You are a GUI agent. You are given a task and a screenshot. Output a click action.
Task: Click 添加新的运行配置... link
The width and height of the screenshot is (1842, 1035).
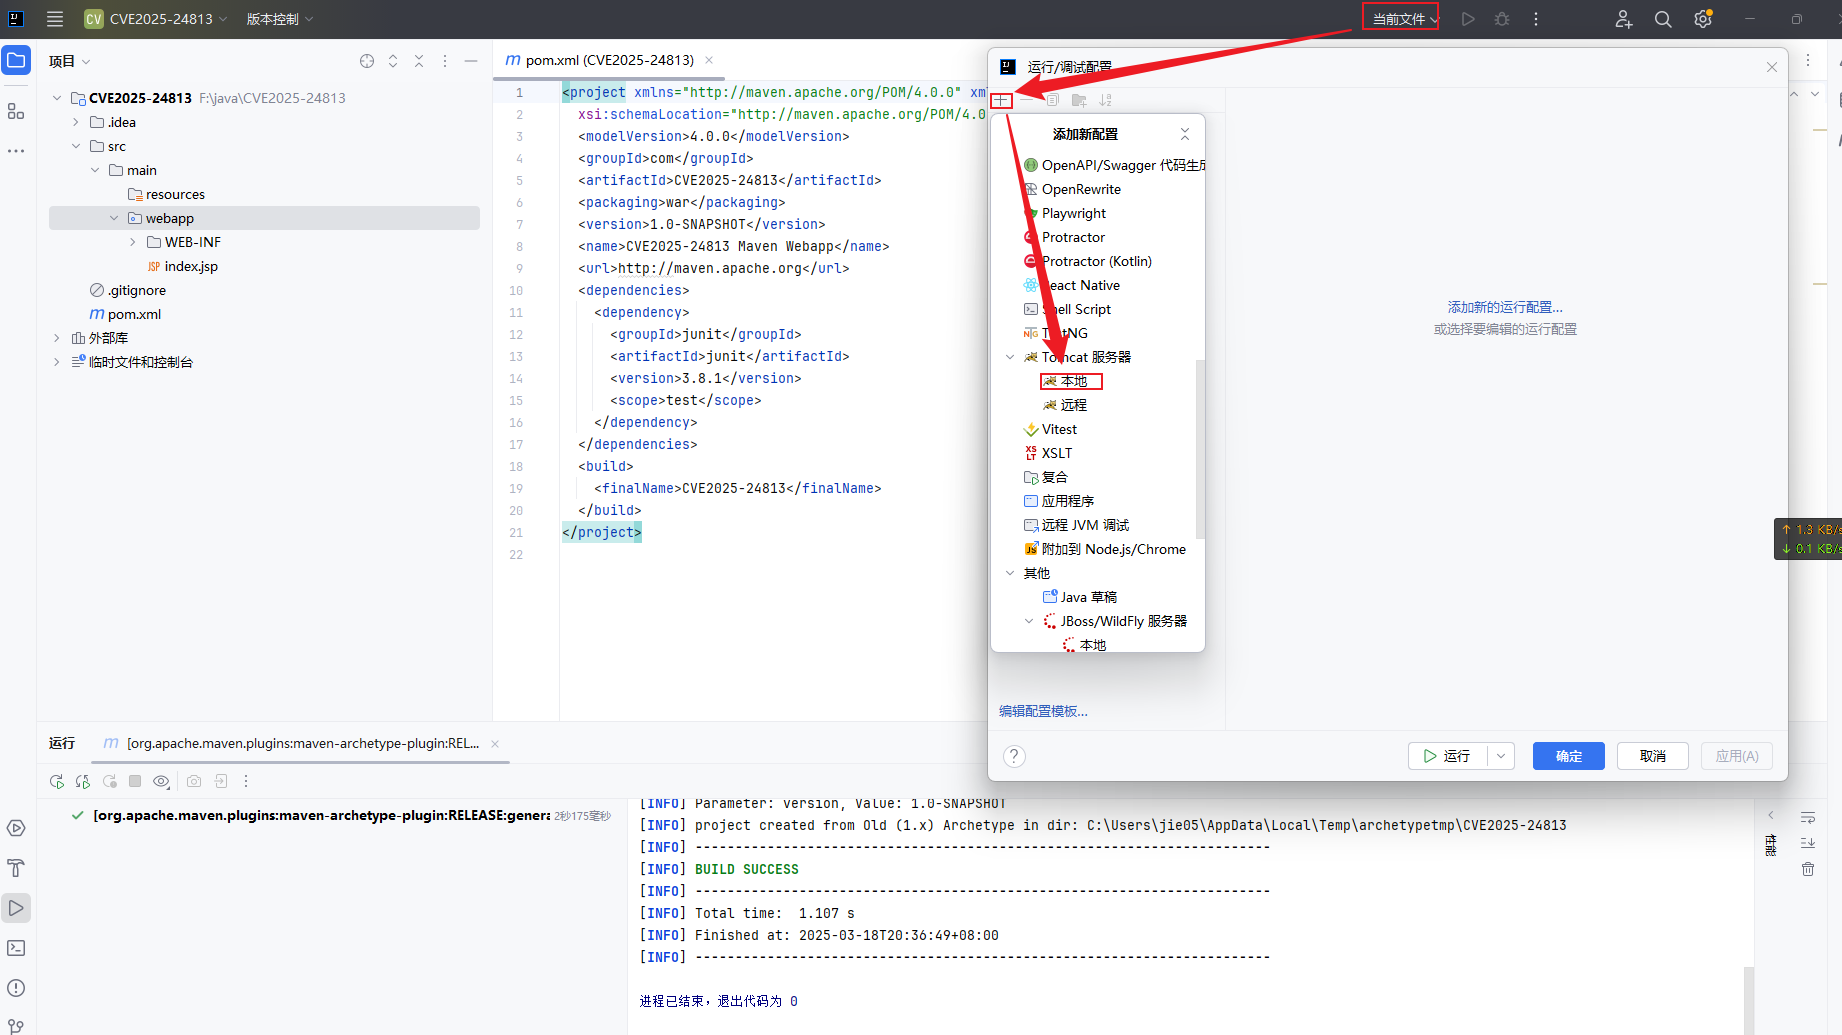pos(1505,307)
